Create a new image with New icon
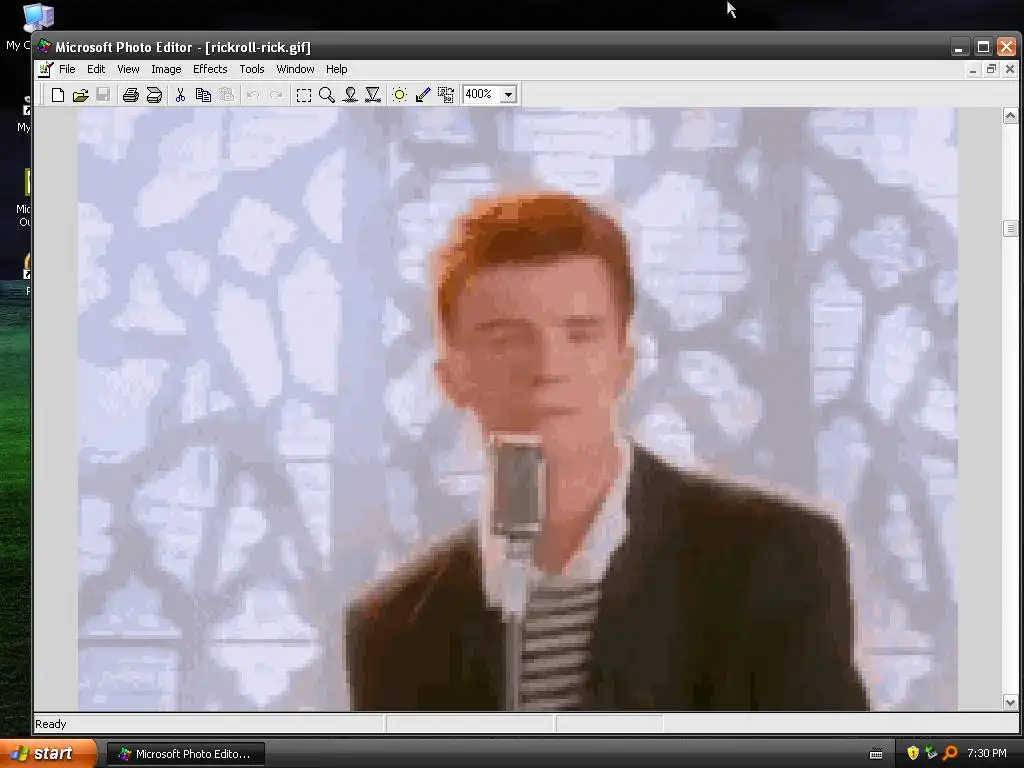Viewport: 1024px width, 768px height. point(57,95)
